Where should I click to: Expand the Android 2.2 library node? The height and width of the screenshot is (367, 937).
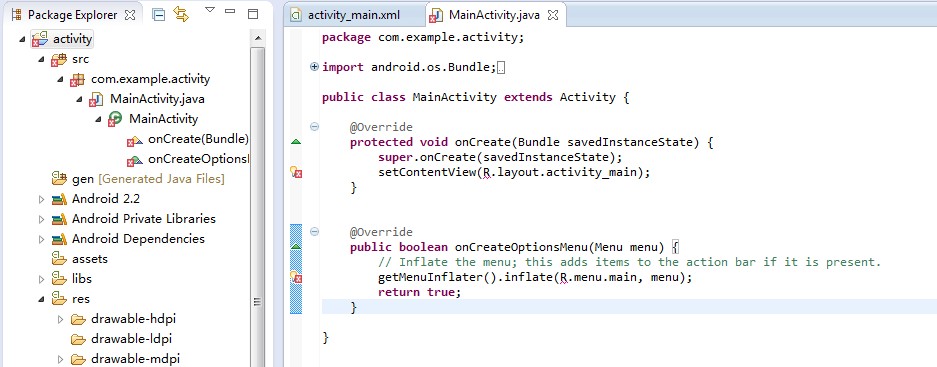(41, 199)
